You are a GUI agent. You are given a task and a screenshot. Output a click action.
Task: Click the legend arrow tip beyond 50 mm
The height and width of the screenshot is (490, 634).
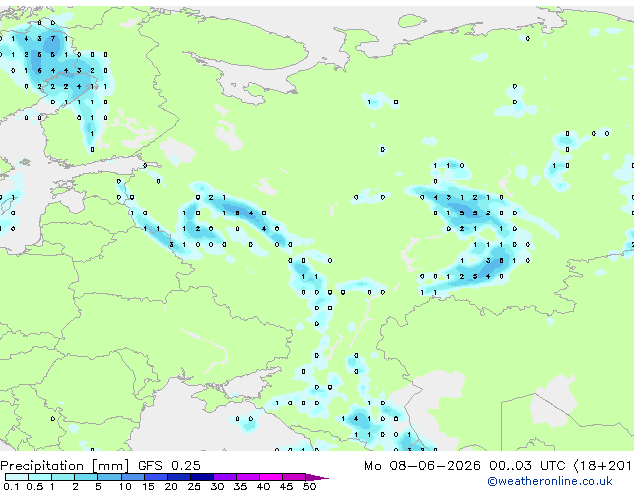317,477
